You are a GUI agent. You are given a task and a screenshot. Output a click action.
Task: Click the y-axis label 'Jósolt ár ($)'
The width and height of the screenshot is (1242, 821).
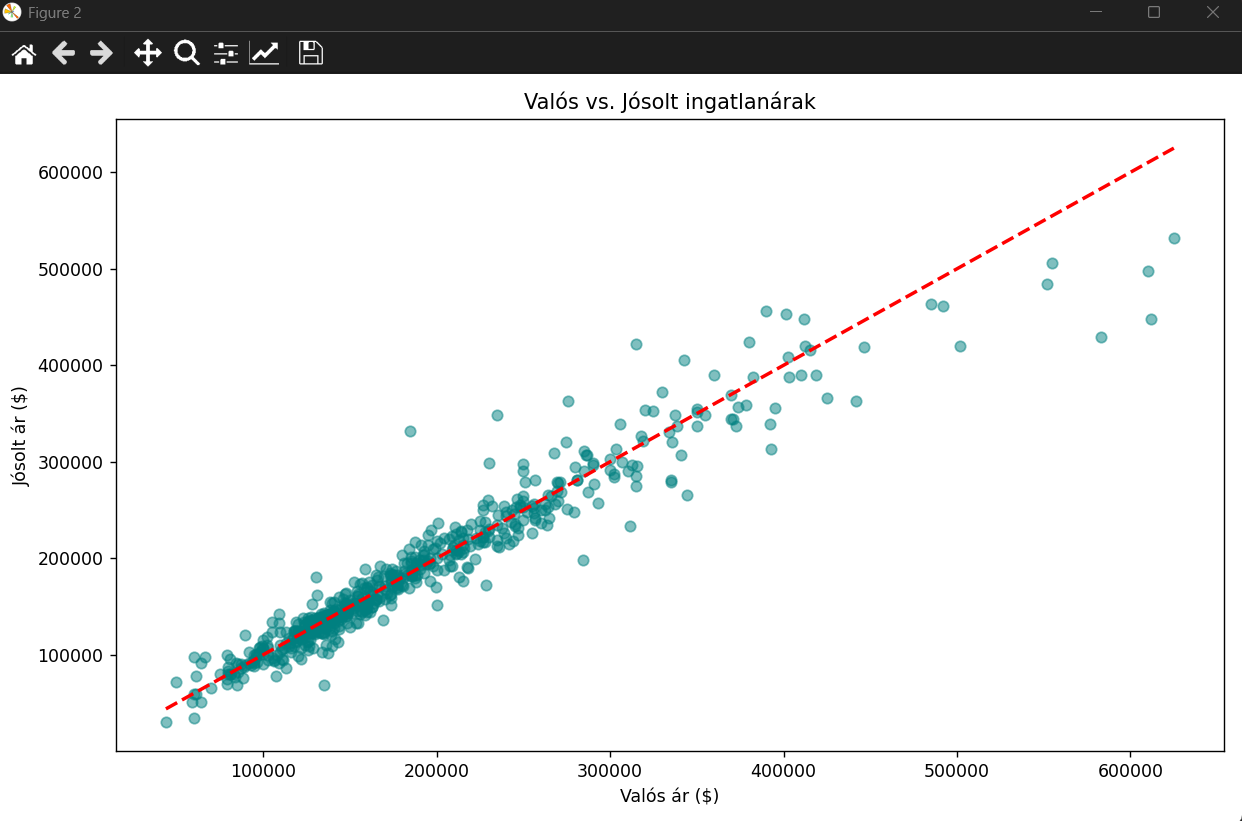[x=21, y=435]
